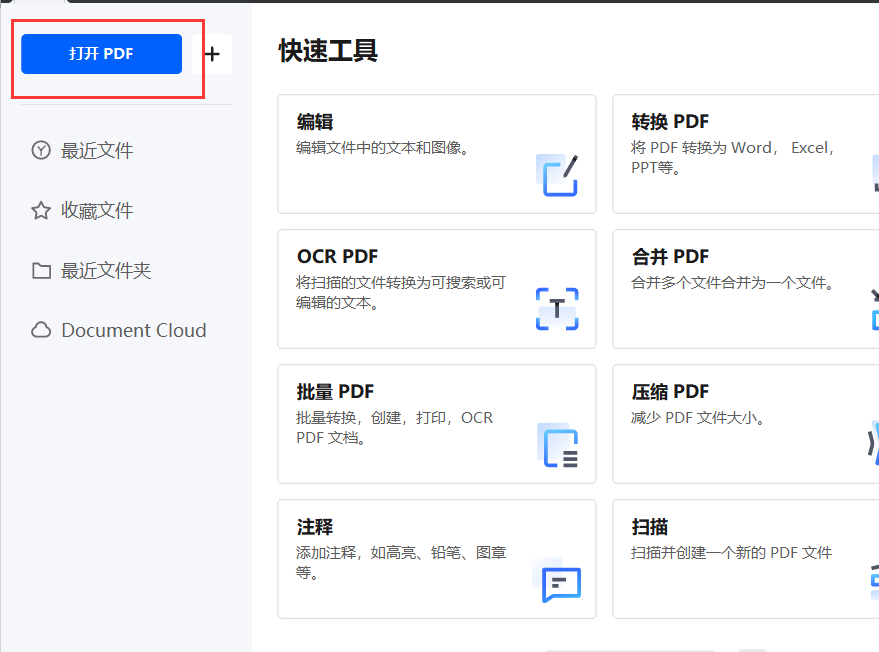Open Document Cloud from the sidebar
879x652 pixels.
133,330
